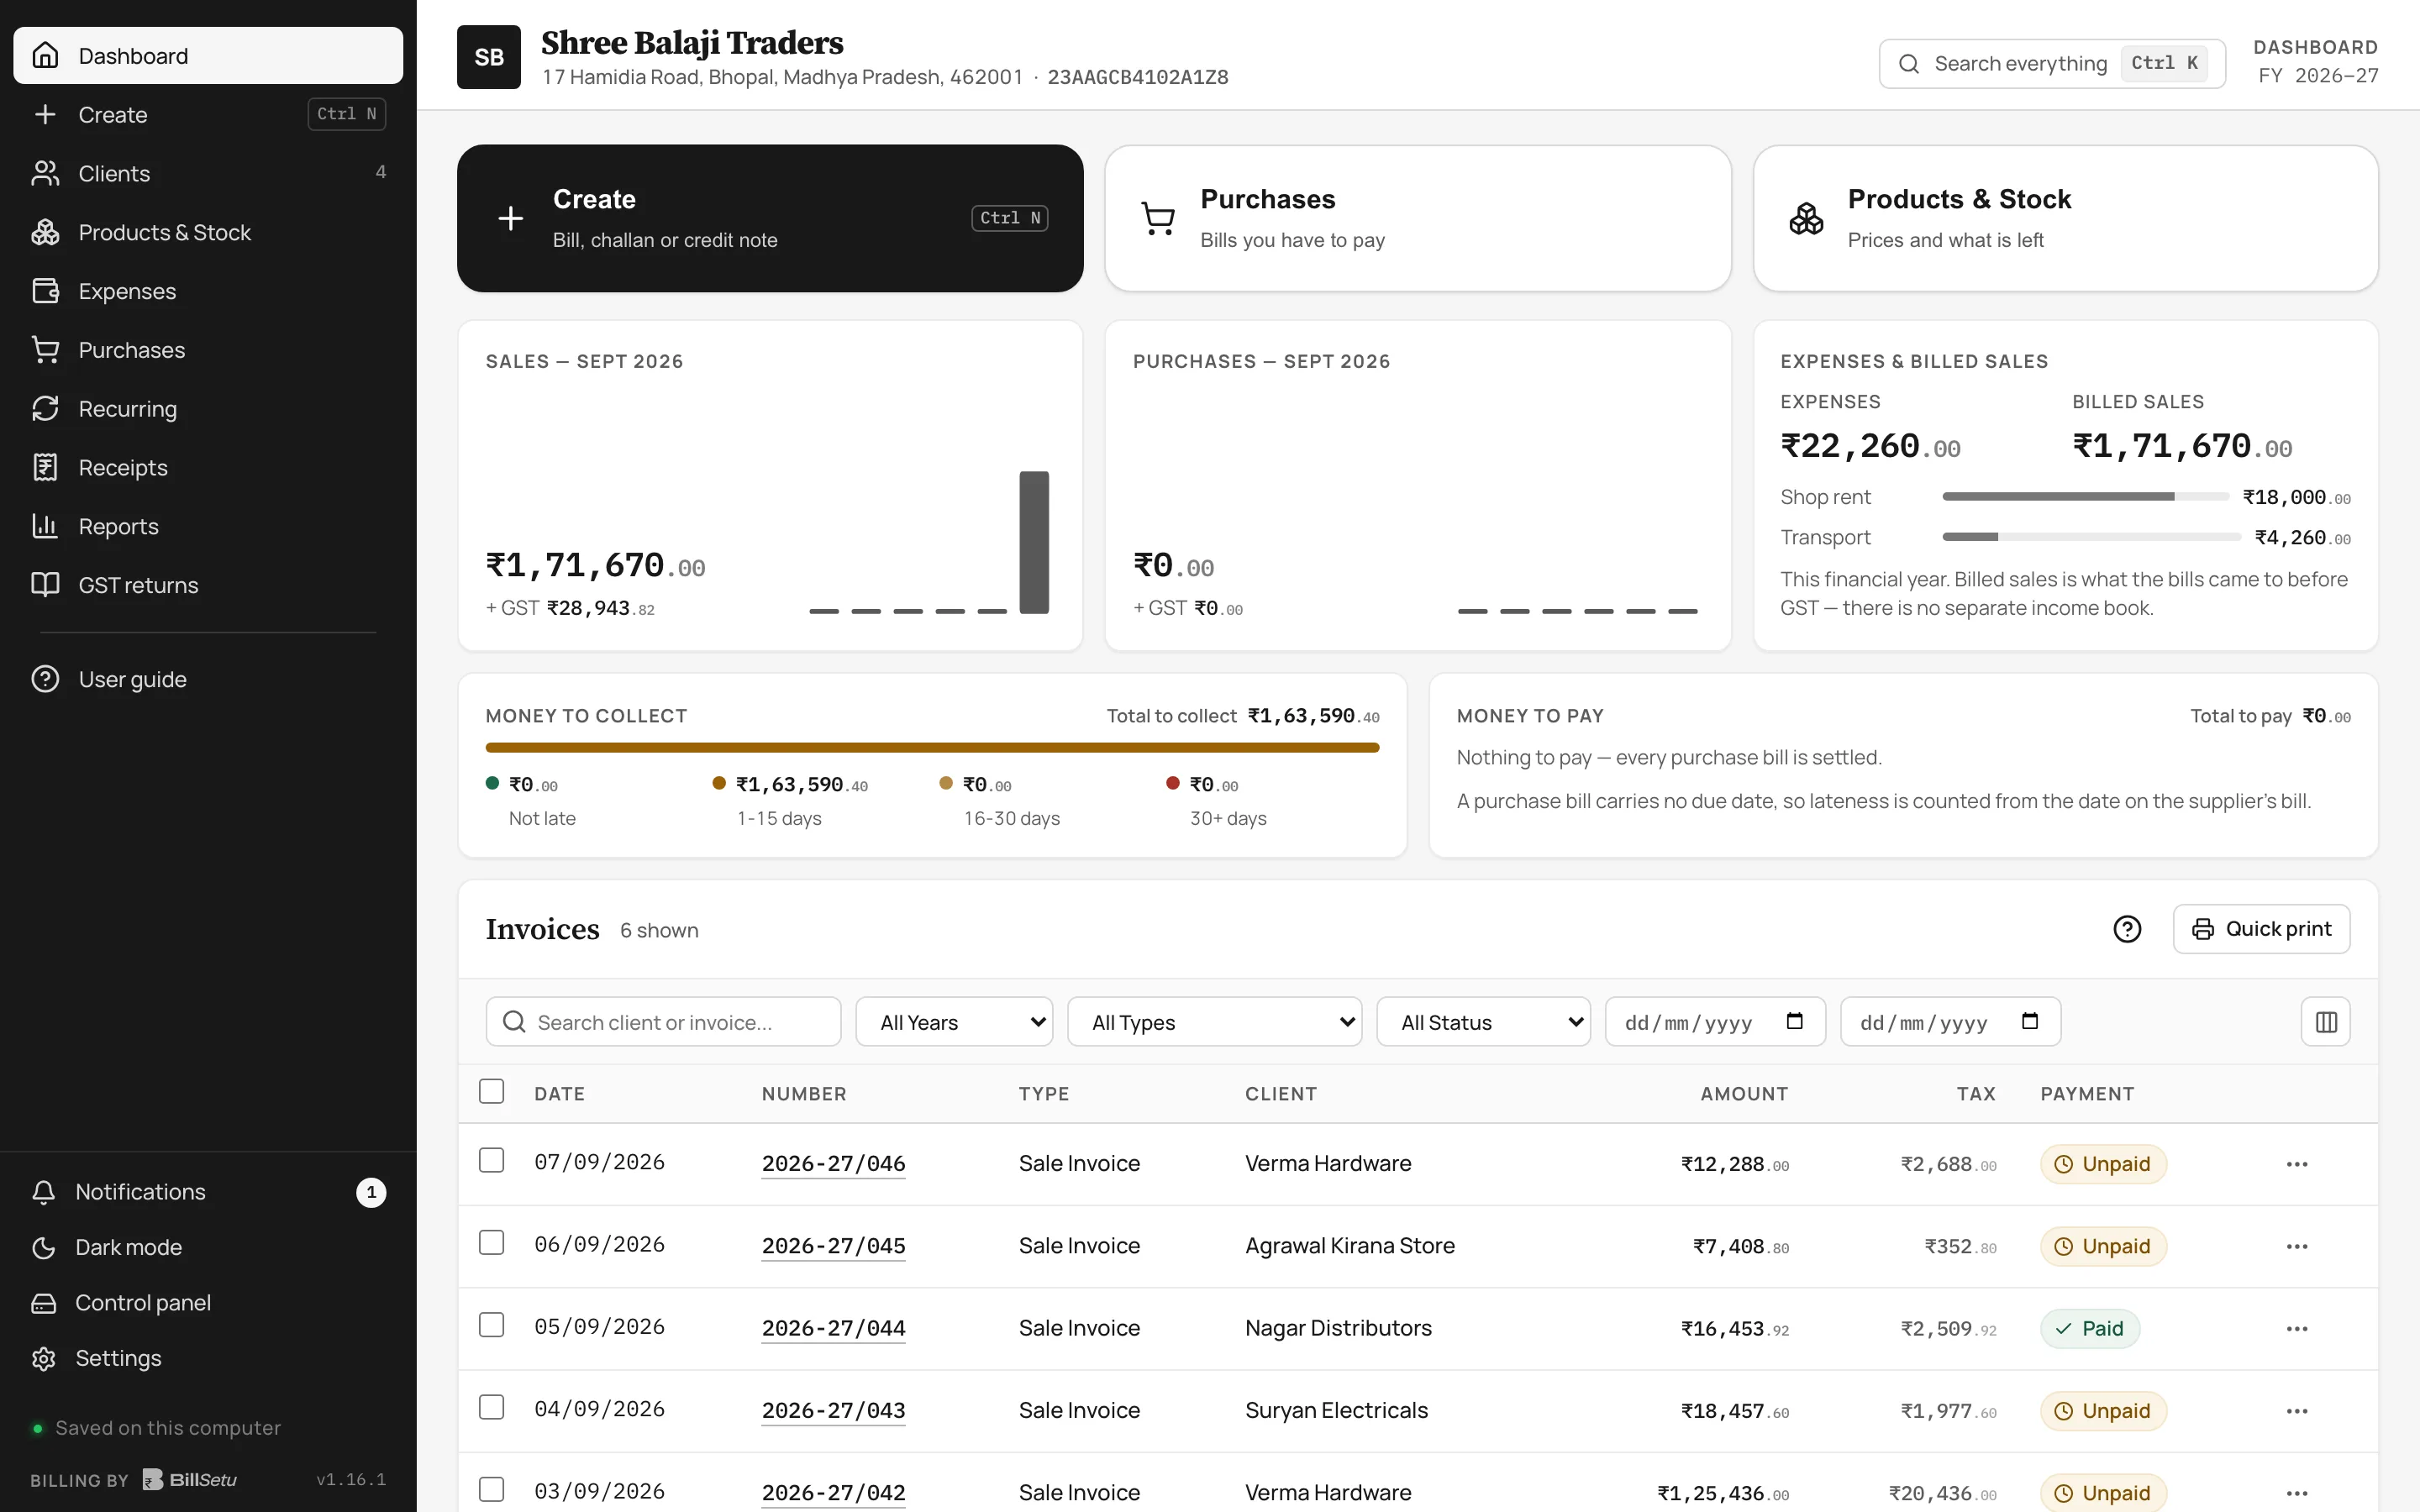Click the BillSetu logo in the footer
Screen dimensions: 2420x1512
[x=190, y=1480]
